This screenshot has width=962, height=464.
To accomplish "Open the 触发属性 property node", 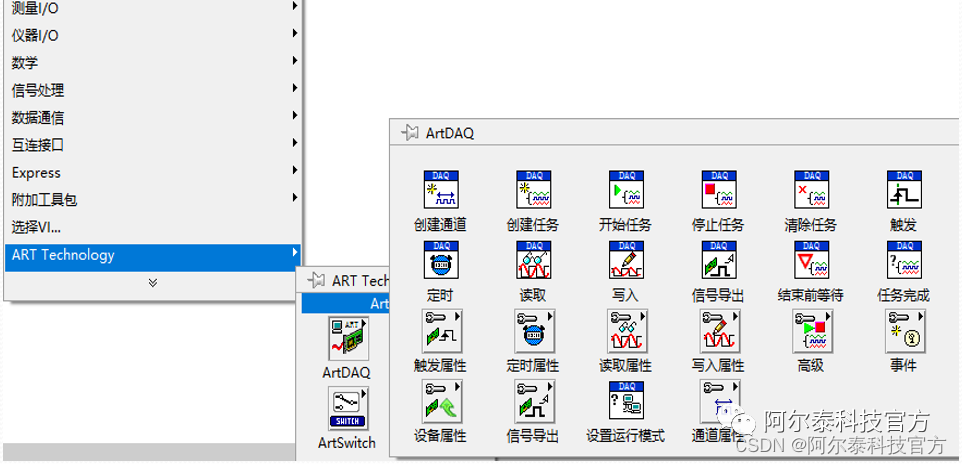I will click(442, 330).
